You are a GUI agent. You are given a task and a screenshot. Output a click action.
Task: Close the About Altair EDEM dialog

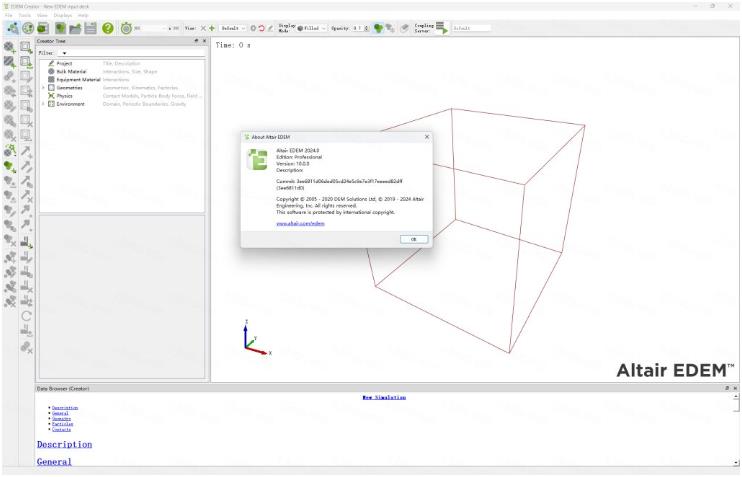point(427,137)
